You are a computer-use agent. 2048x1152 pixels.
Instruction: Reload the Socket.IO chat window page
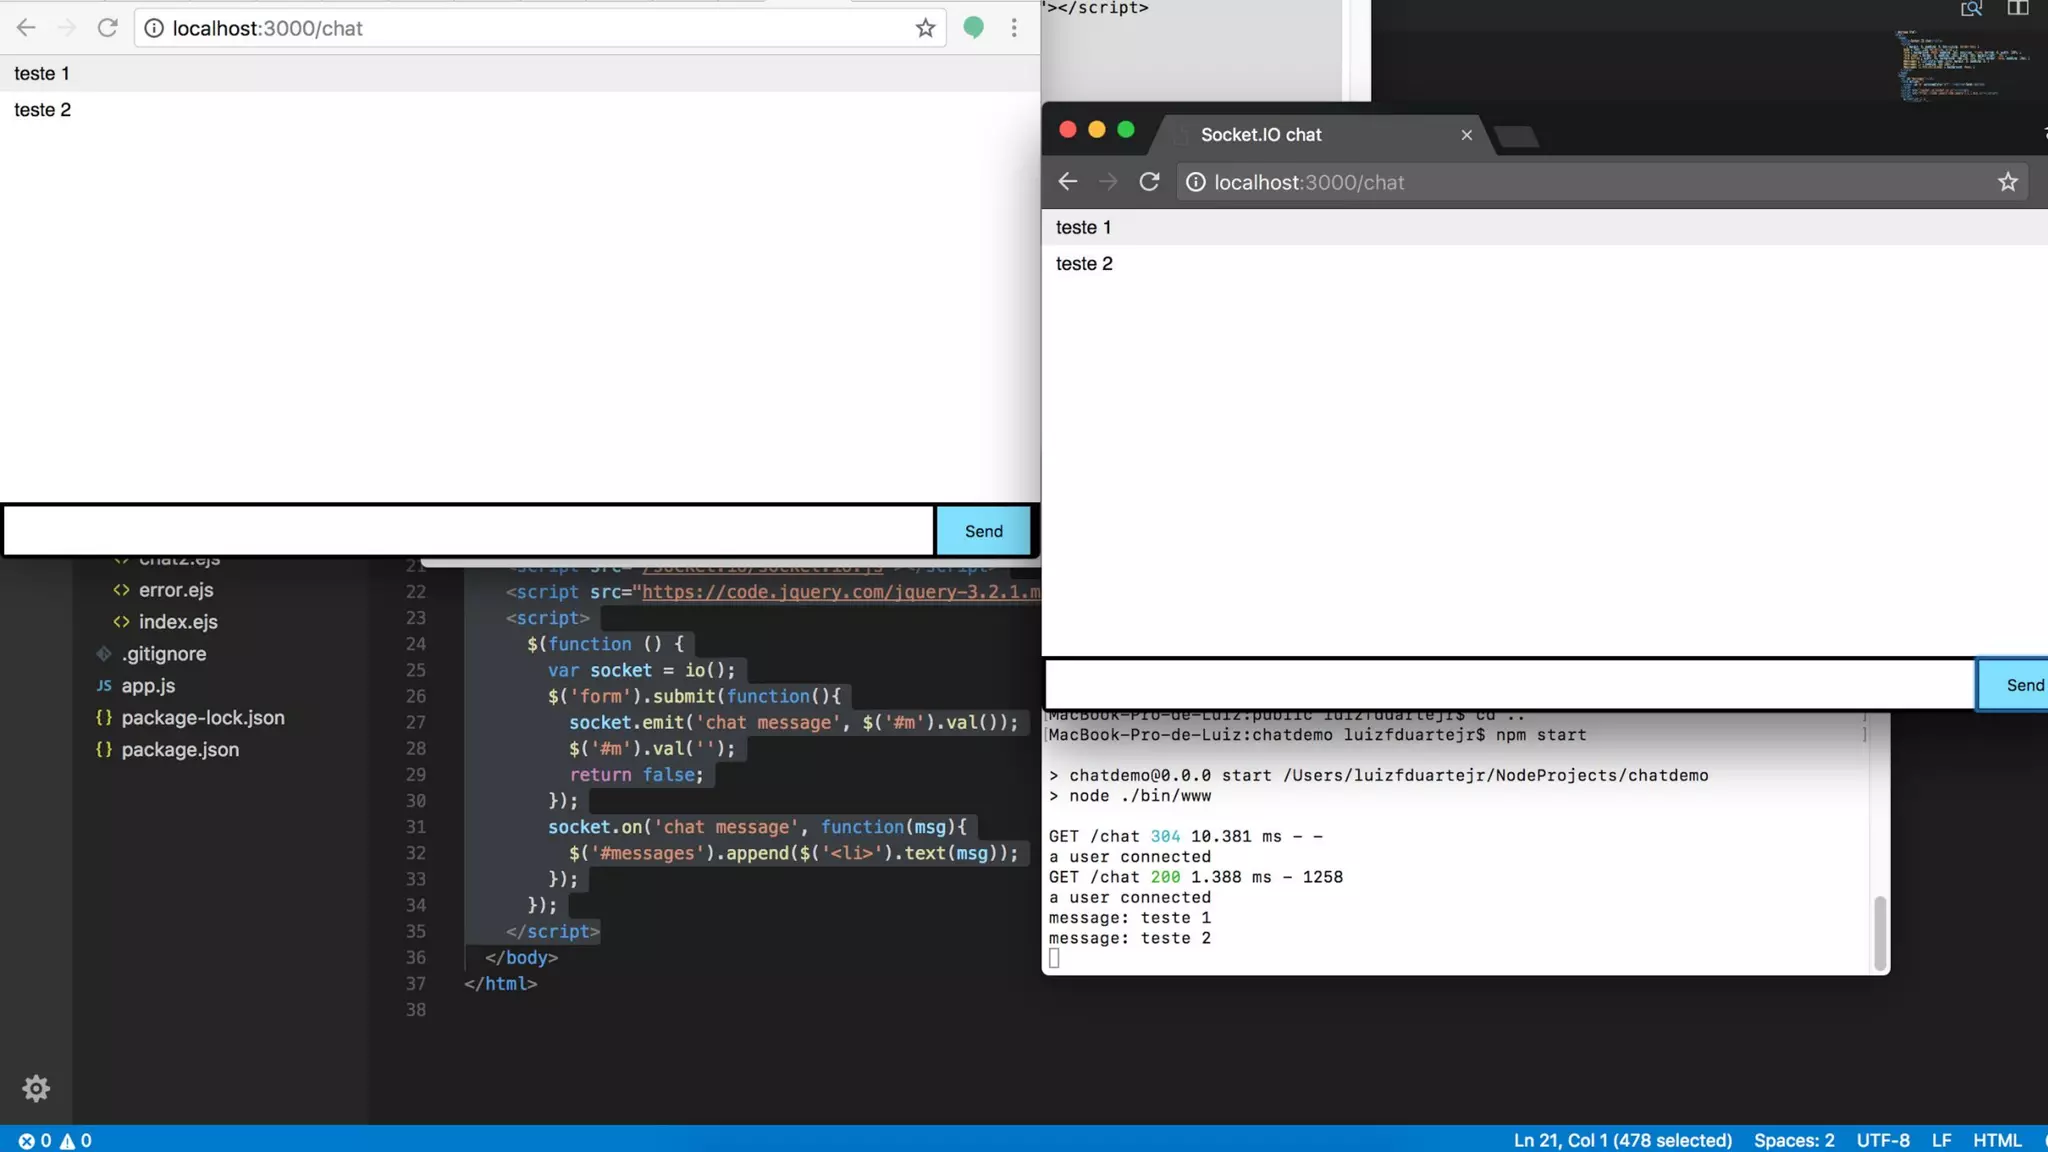click(x=1149, y=182)
